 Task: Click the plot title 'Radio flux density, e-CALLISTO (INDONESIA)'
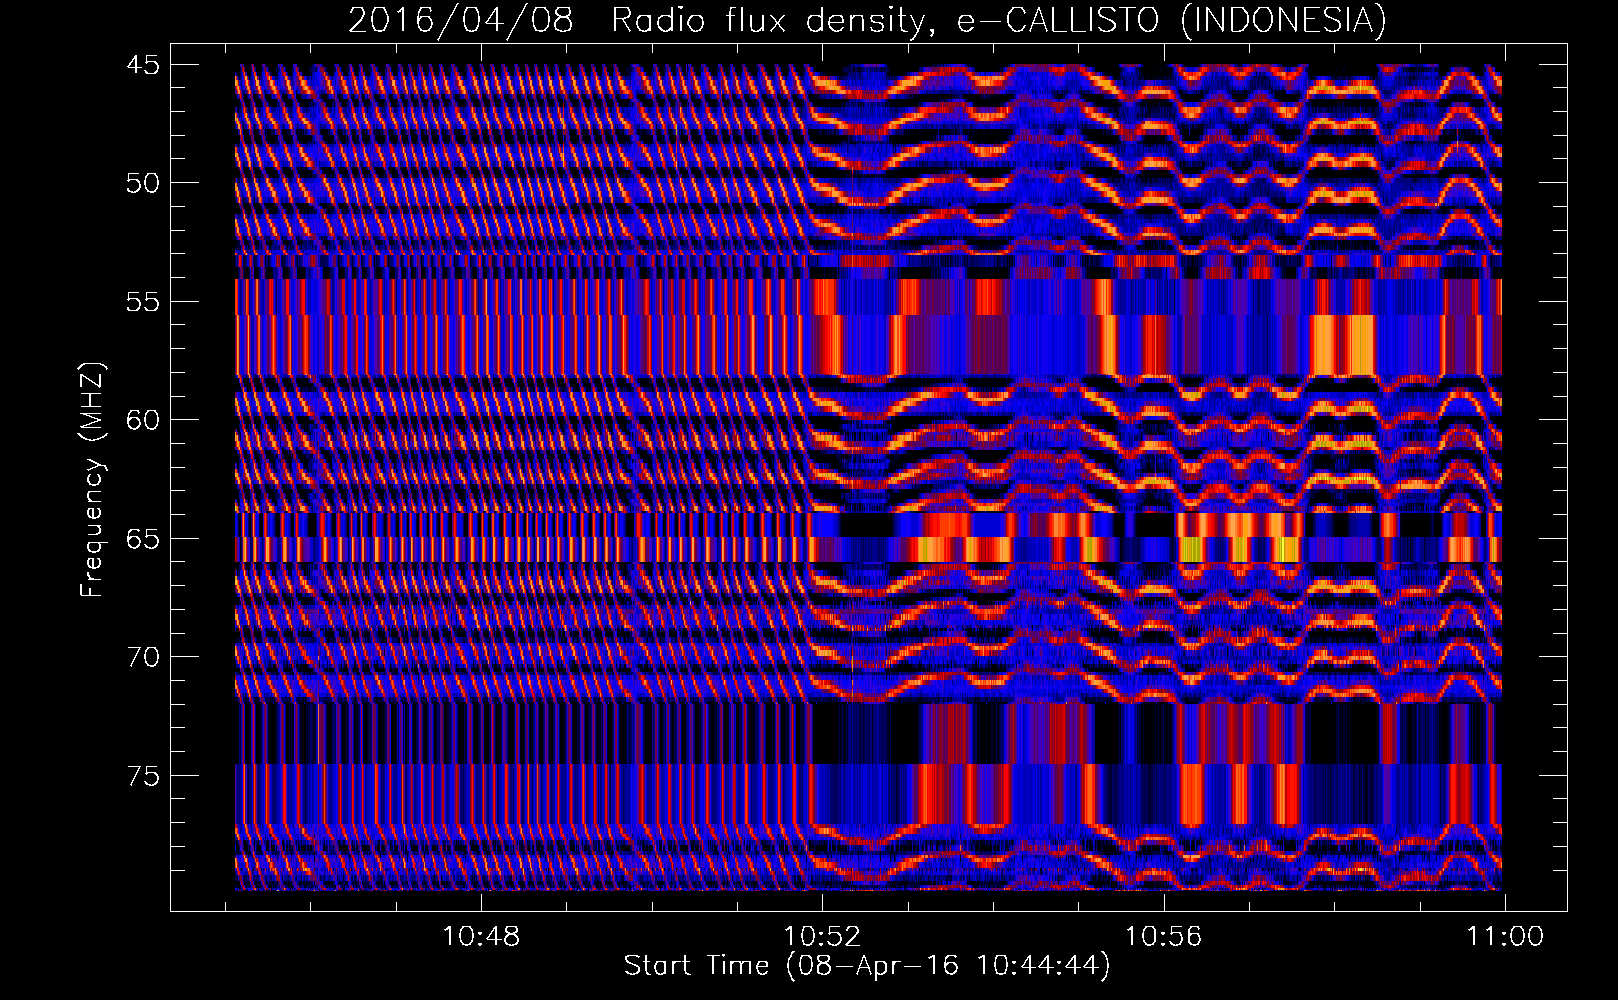[x=998, y=21]
